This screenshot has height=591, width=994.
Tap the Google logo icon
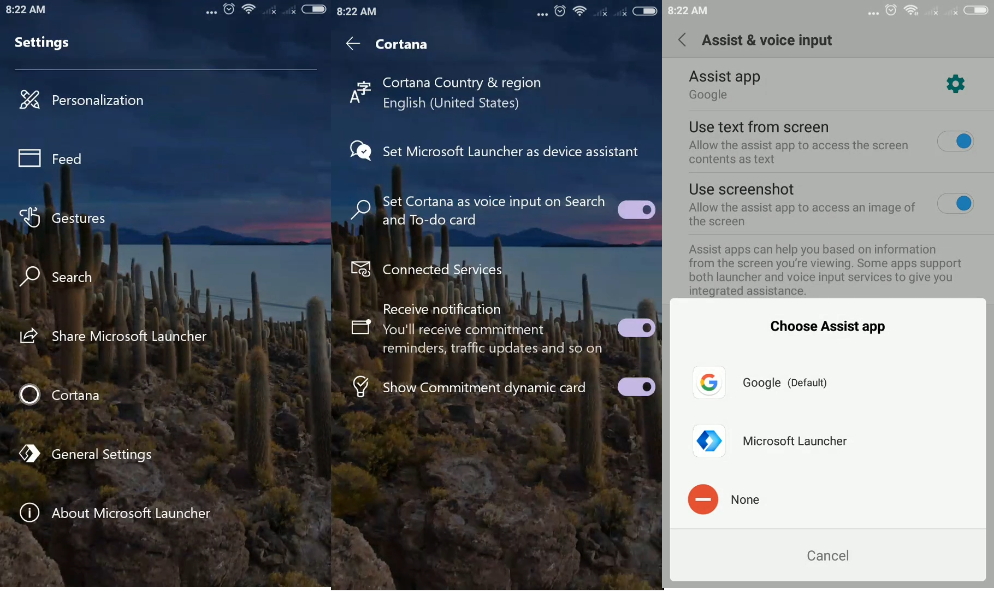tap(709, 382)
